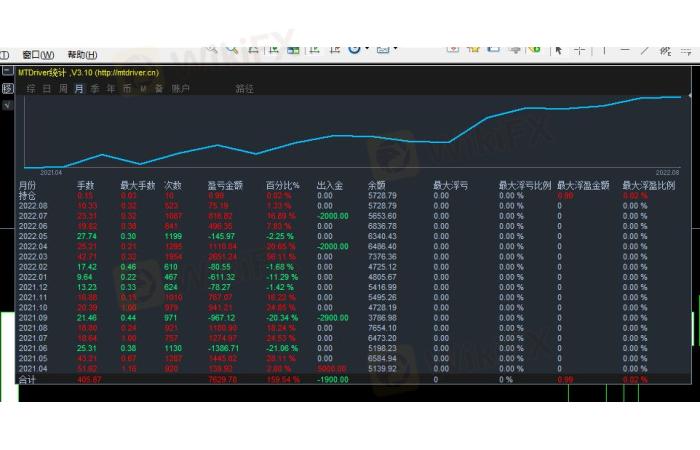Click the 路径 path button

tap(244, 89)
